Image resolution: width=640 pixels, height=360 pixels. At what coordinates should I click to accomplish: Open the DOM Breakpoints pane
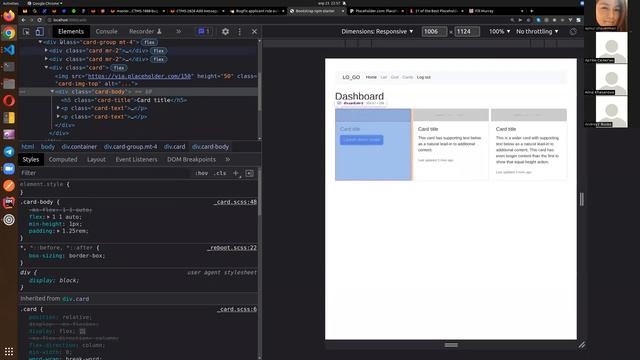pos(191,160)
